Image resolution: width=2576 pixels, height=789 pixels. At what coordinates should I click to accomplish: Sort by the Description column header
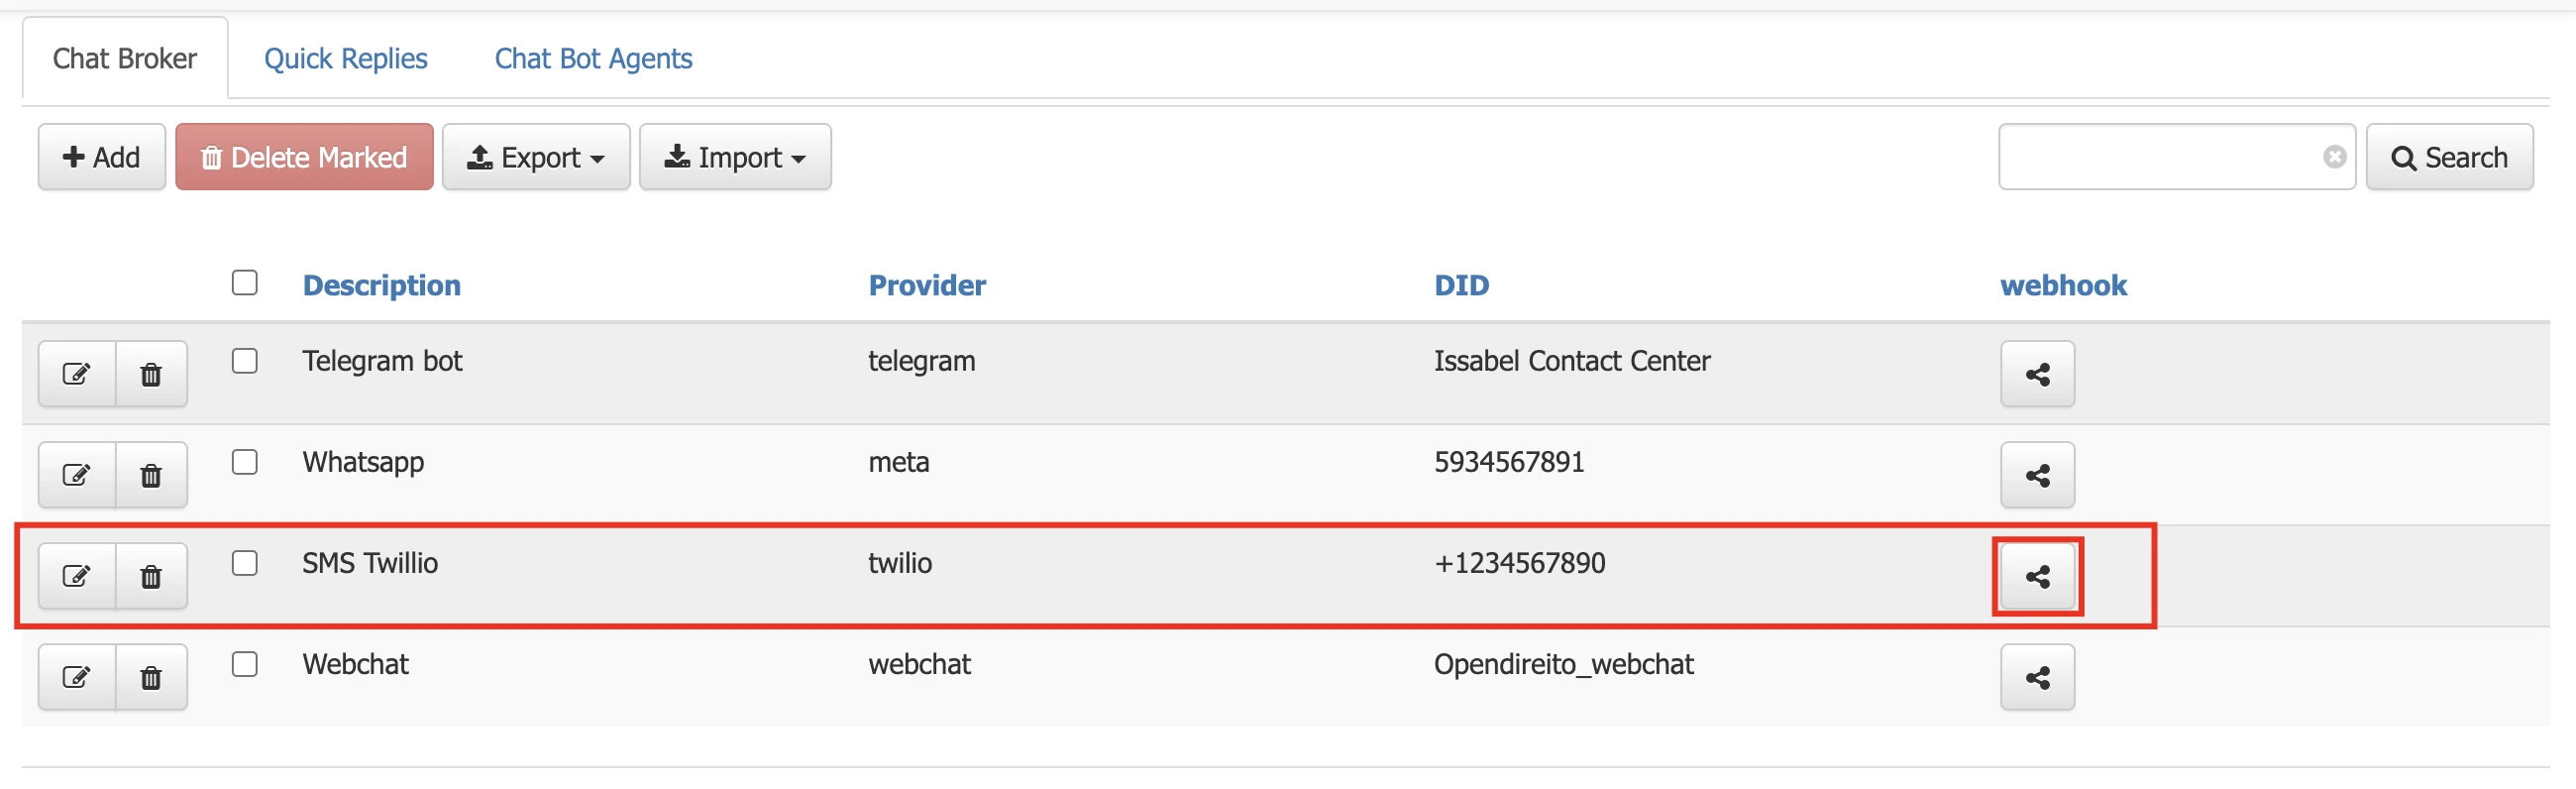tap(381, 285)
